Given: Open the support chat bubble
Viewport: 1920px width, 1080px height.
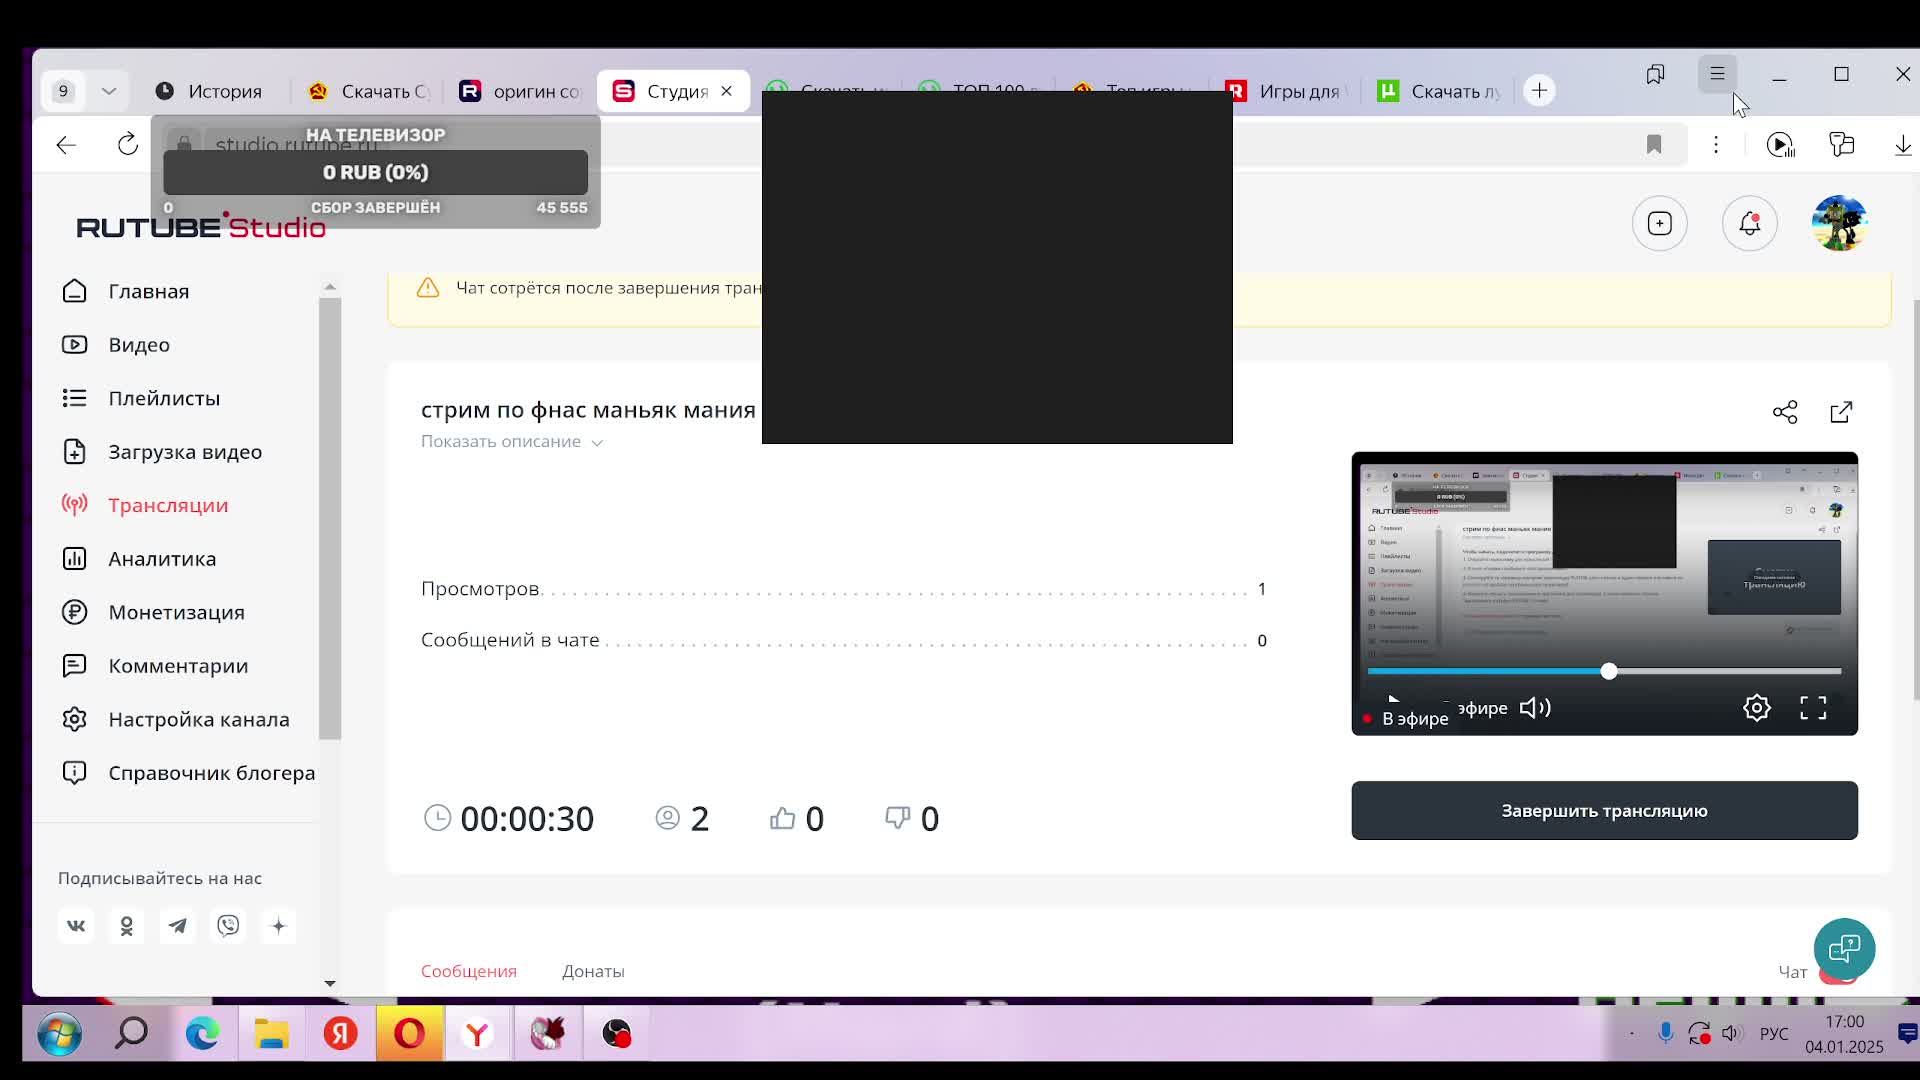Looking at the screenshot, I should [1844, 948].
